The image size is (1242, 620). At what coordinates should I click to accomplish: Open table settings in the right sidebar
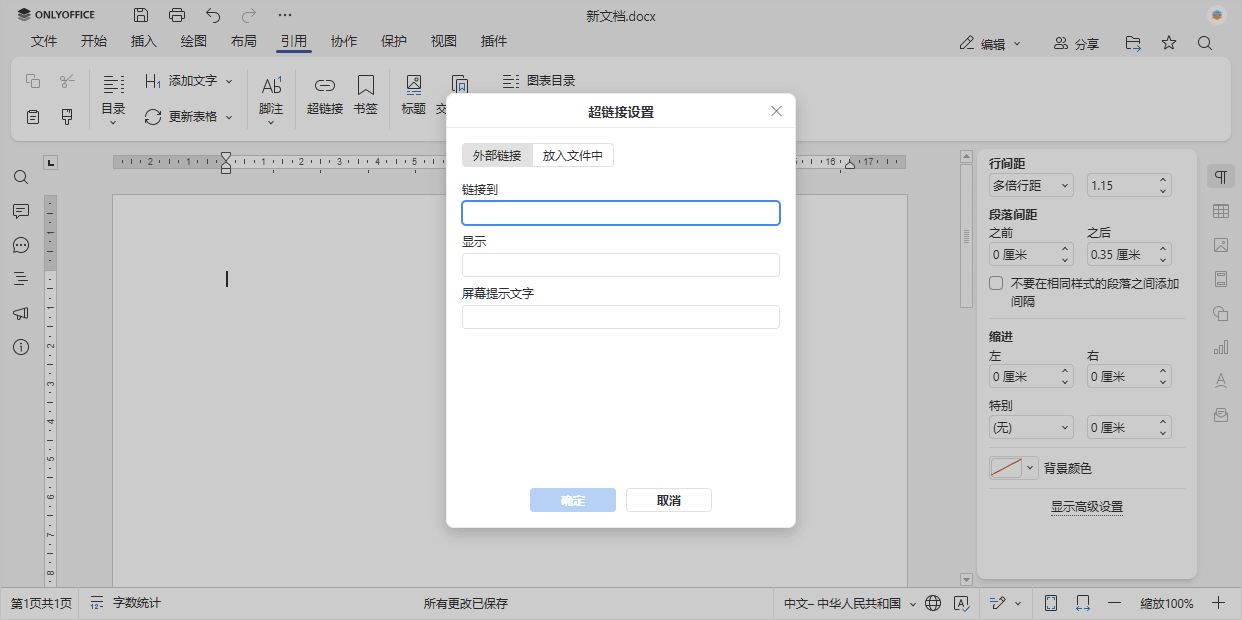pos(1220,211)
